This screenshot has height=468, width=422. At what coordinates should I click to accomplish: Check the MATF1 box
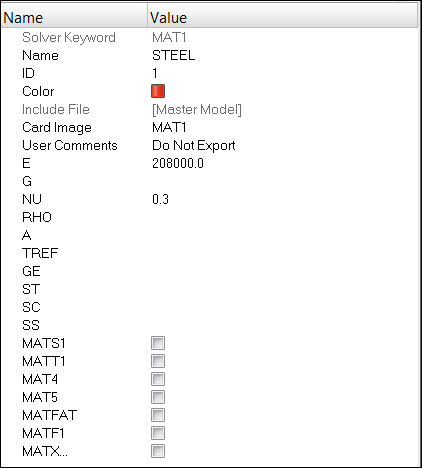(x=158, y=433)
